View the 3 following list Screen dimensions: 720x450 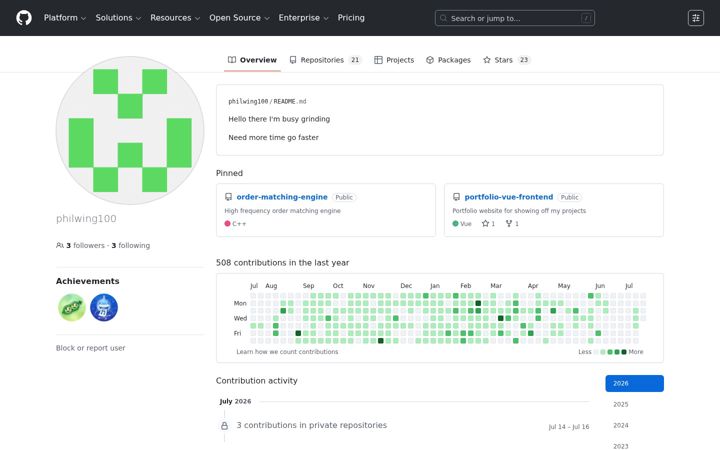coord(131,246)
